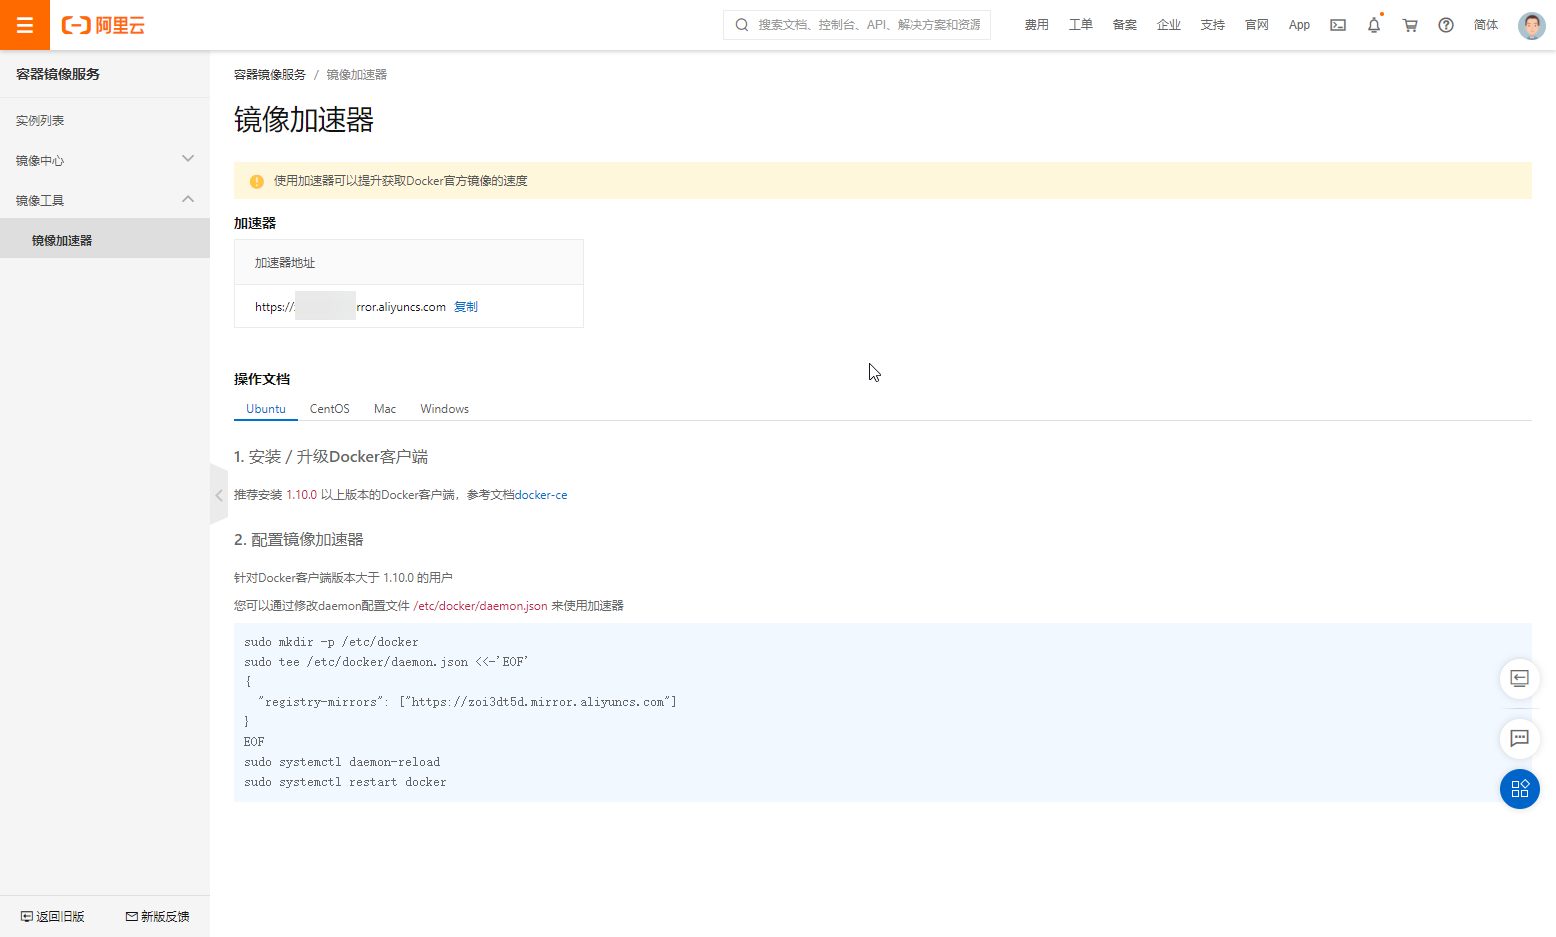Click the accelerator URL text
Image resolution: width=1556 pixels, height=937 pixels.
(x=350, y=307)
